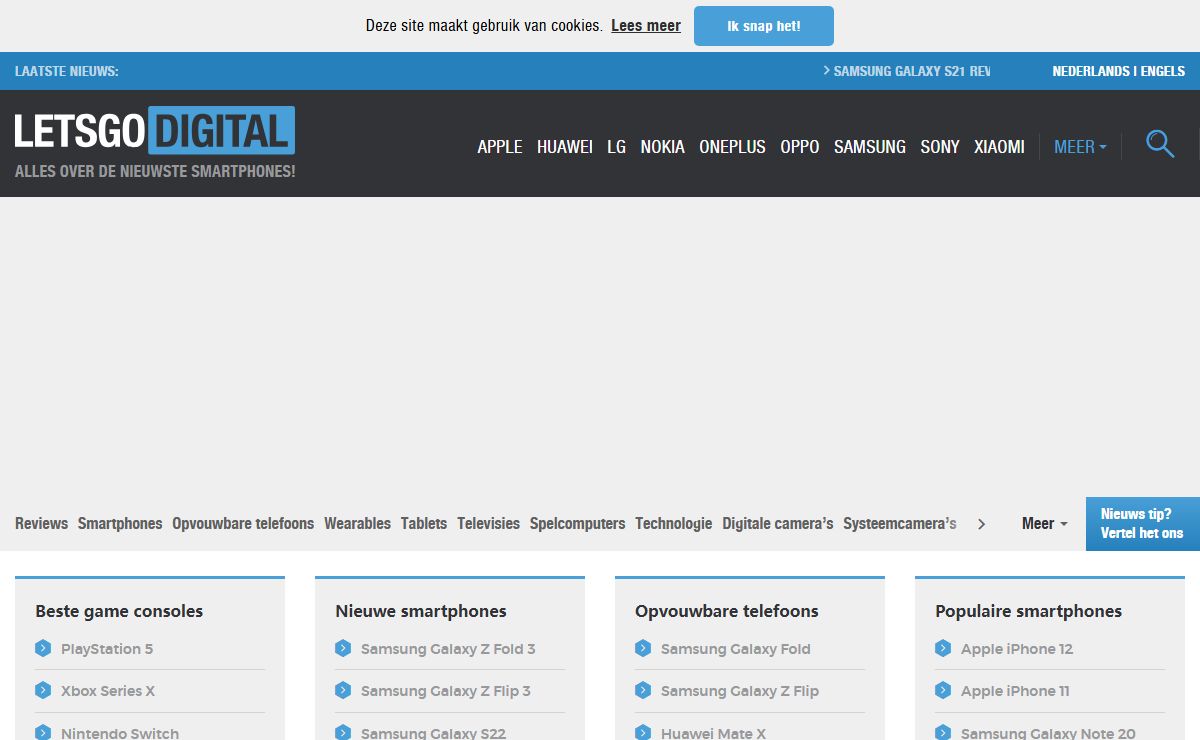Screen dimensions: 1200x740
Task: Open the Tablets category
Action: pos(424,523)
